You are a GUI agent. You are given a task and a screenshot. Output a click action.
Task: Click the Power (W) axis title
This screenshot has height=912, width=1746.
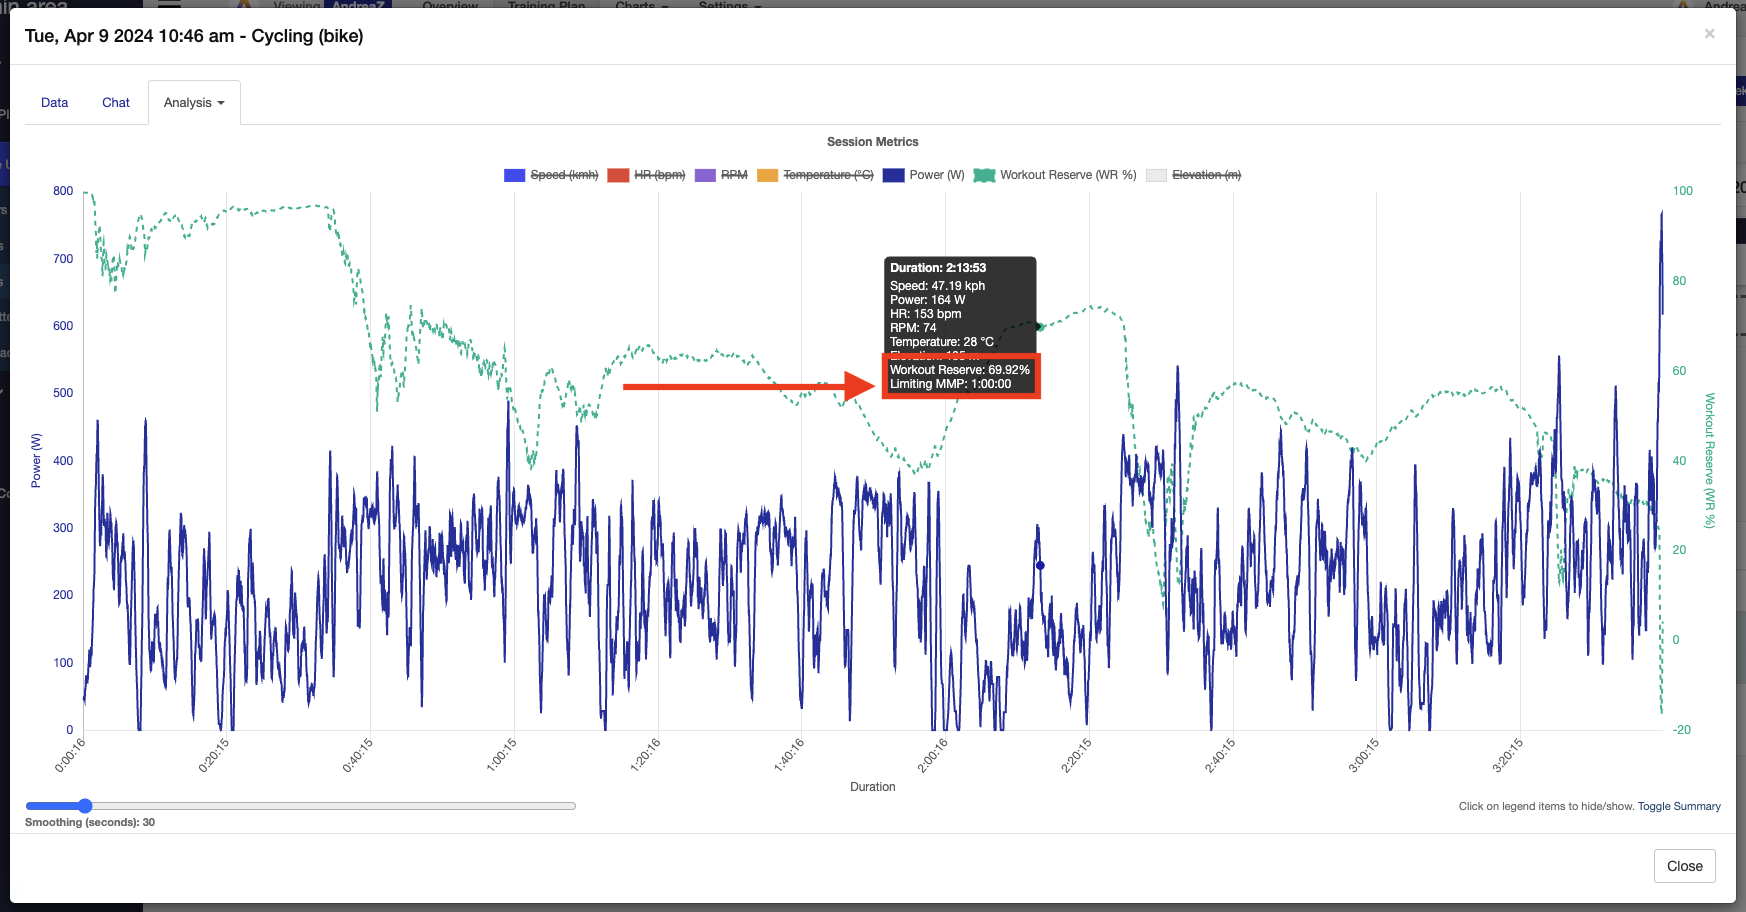tap(36, 460)
